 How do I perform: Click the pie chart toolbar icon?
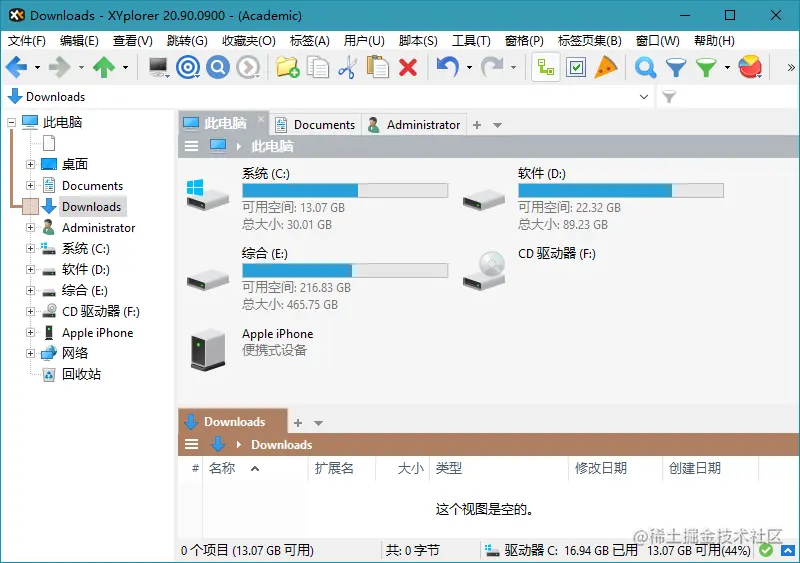(750, 67)
